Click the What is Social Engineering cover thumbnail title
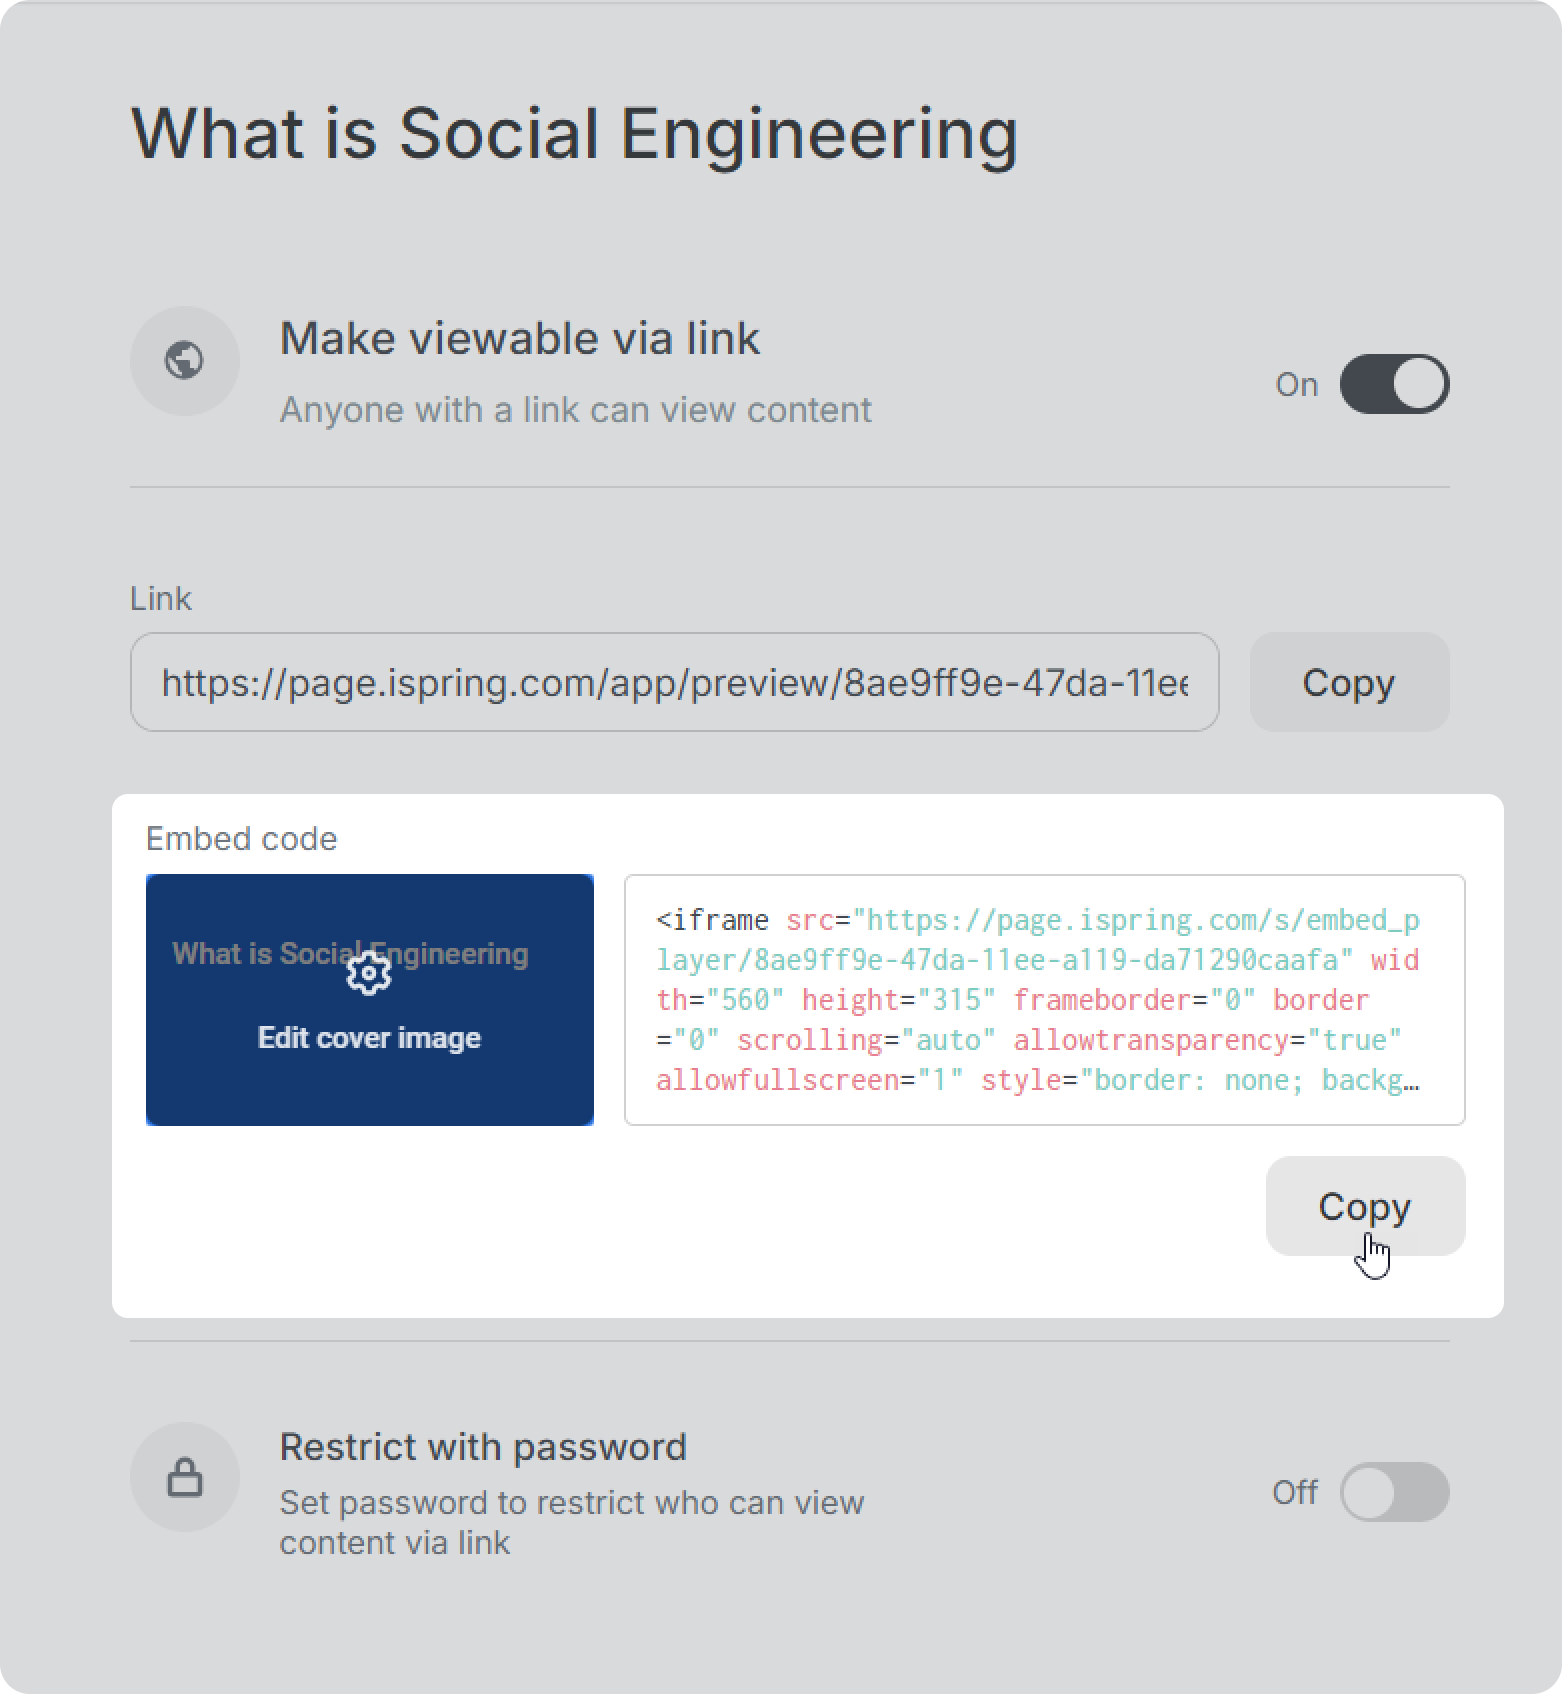 350,953
